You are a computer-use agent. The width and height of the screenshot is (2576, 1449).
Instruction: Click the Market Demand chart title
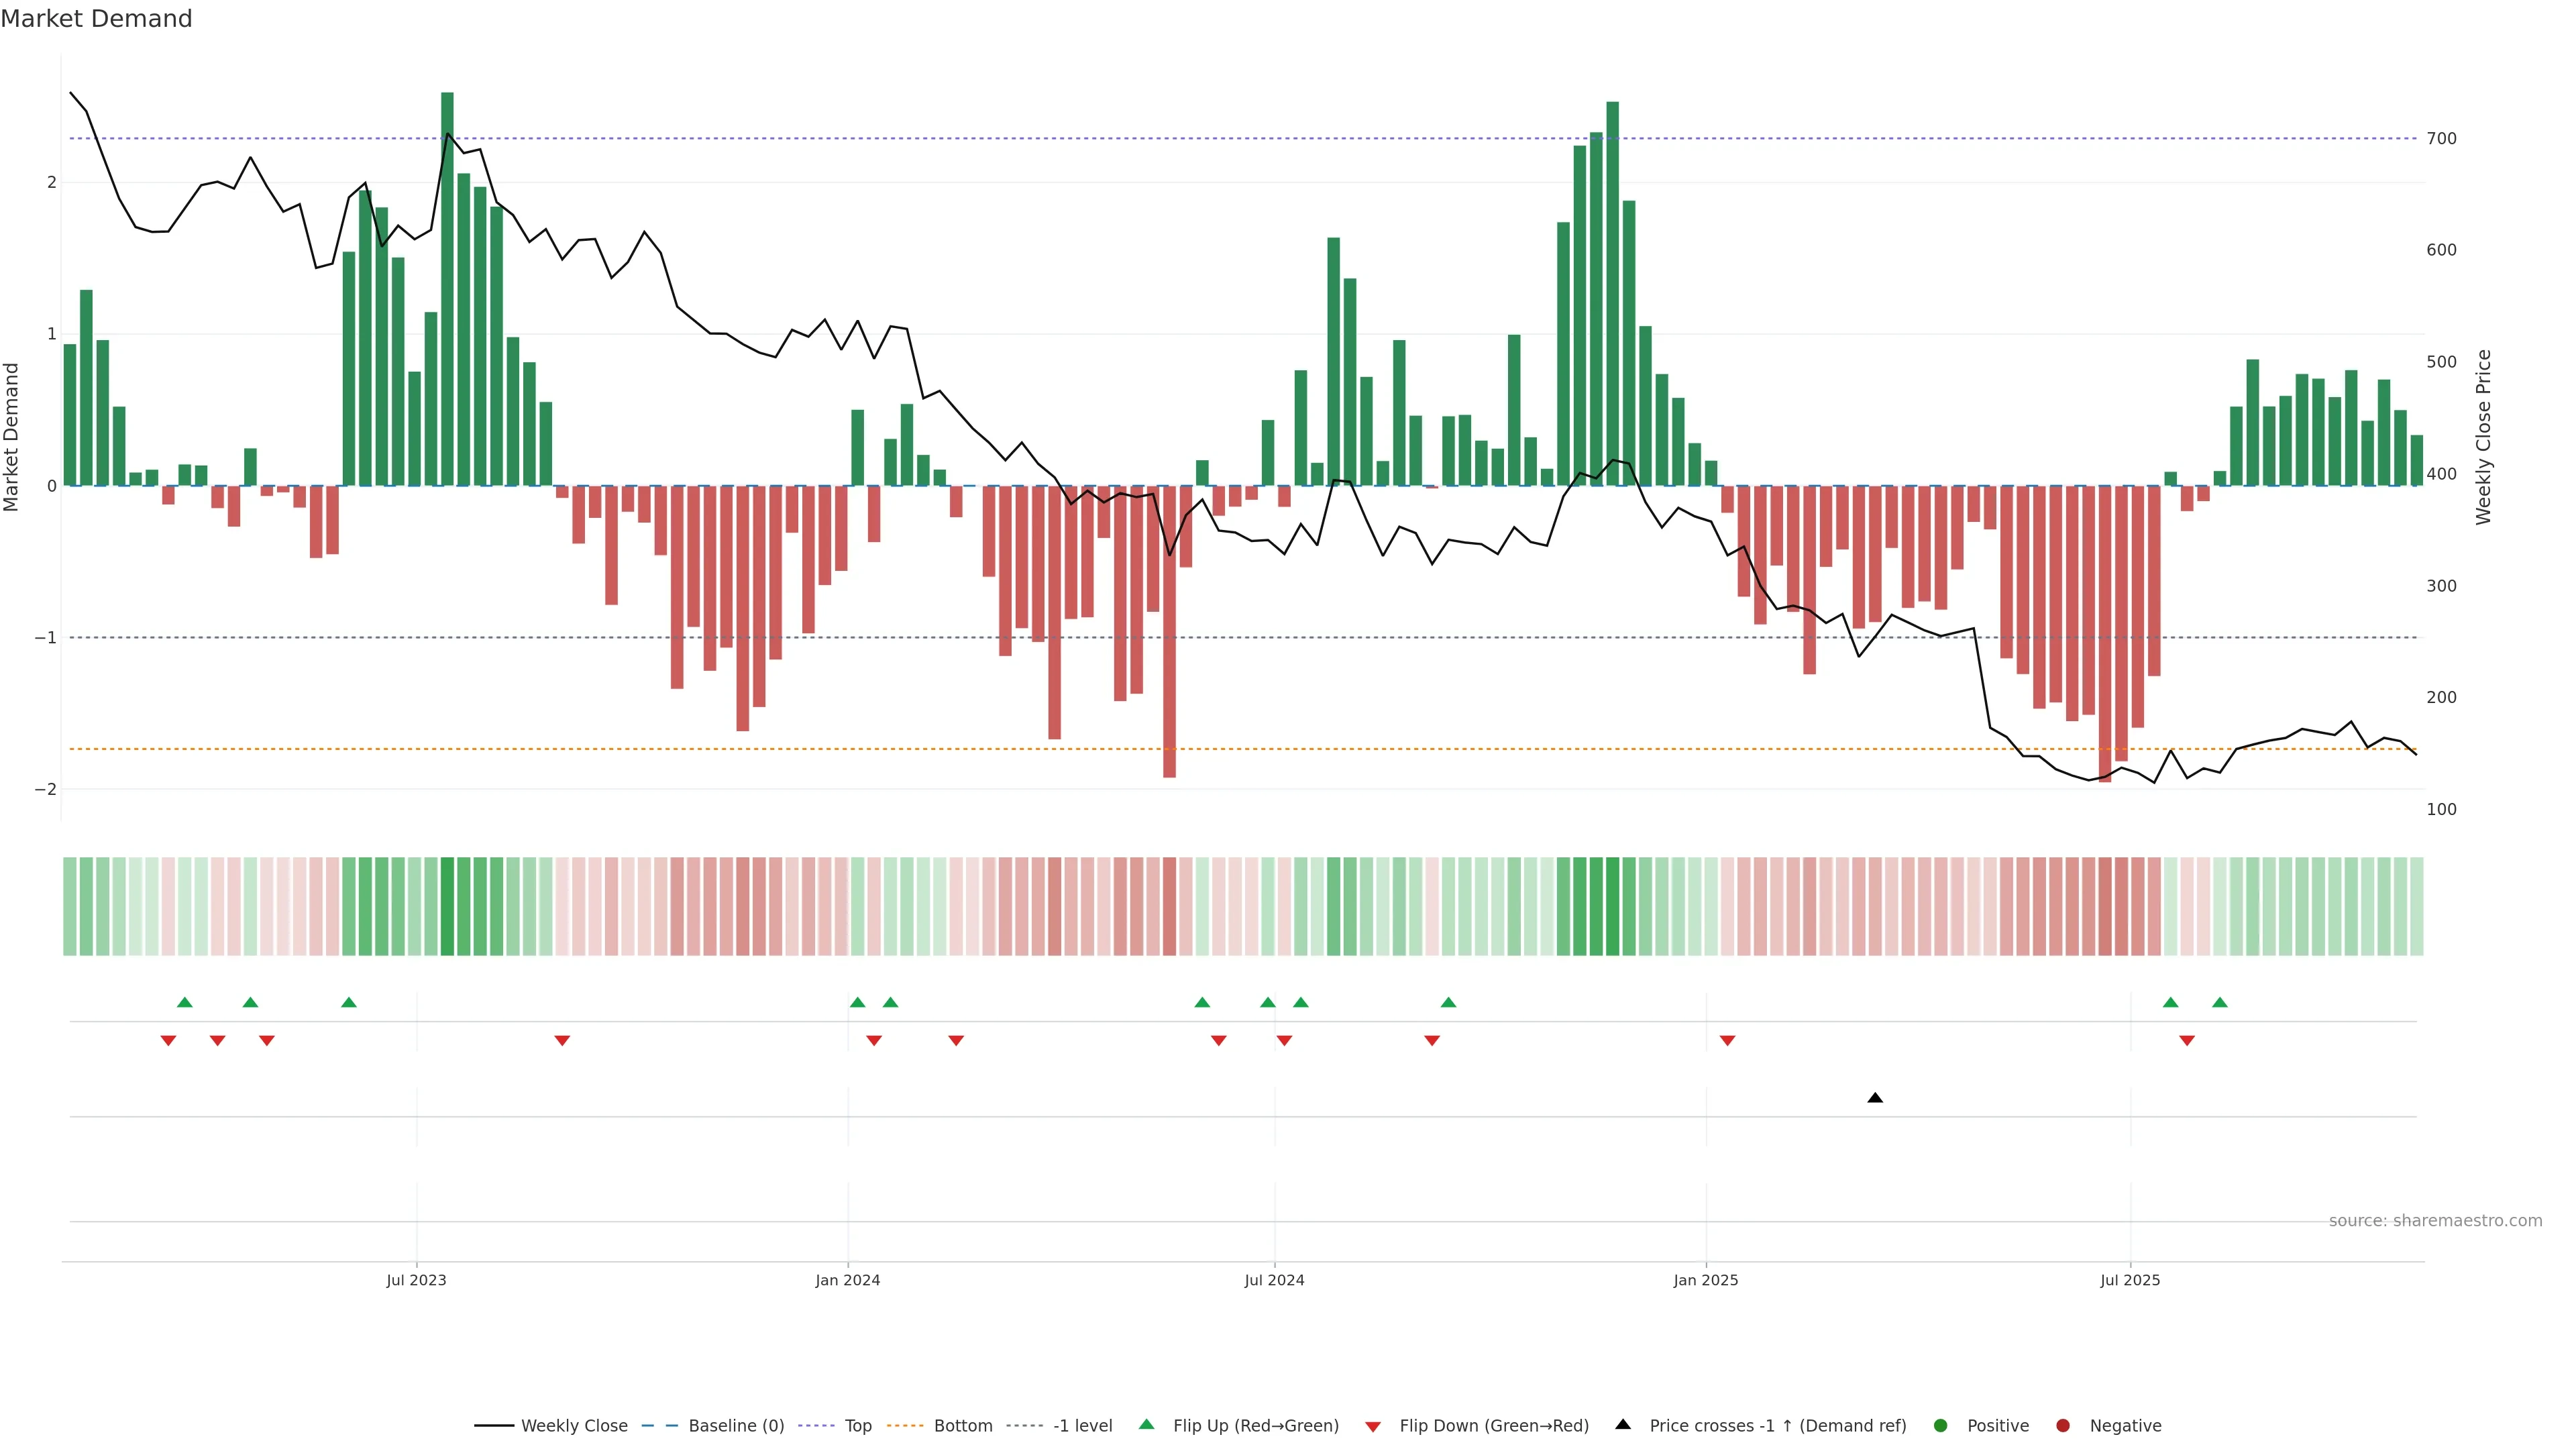(96, 19)
